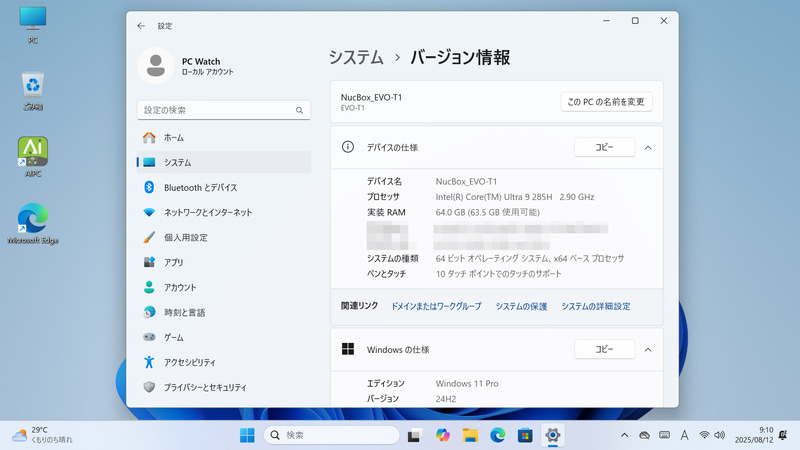Open ゲーム in the sidebar
The height and width of the screenshot is (450, 800).
223,337
